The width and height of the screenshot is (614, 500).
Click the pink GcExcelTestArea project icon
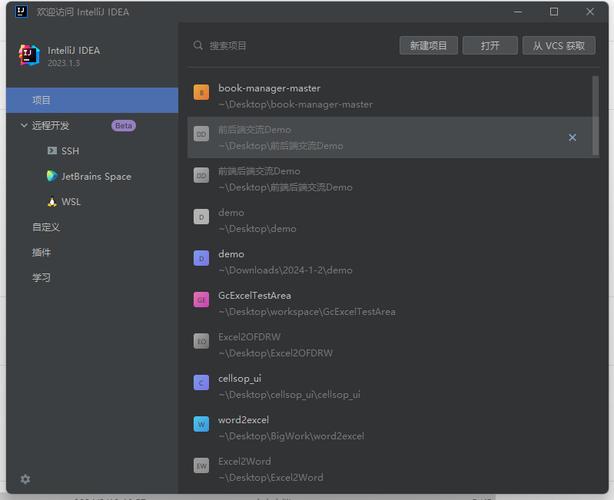(x=201, y=300)
